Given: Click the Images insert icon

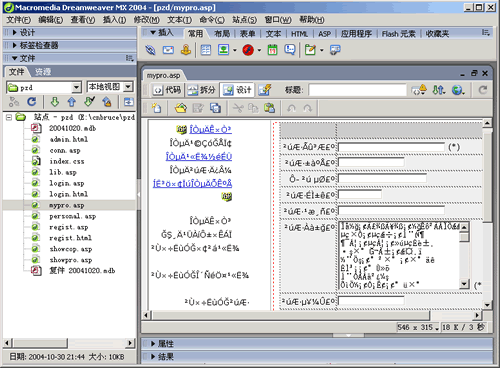Looking at the screenshot, I should [x=223, y=50].
